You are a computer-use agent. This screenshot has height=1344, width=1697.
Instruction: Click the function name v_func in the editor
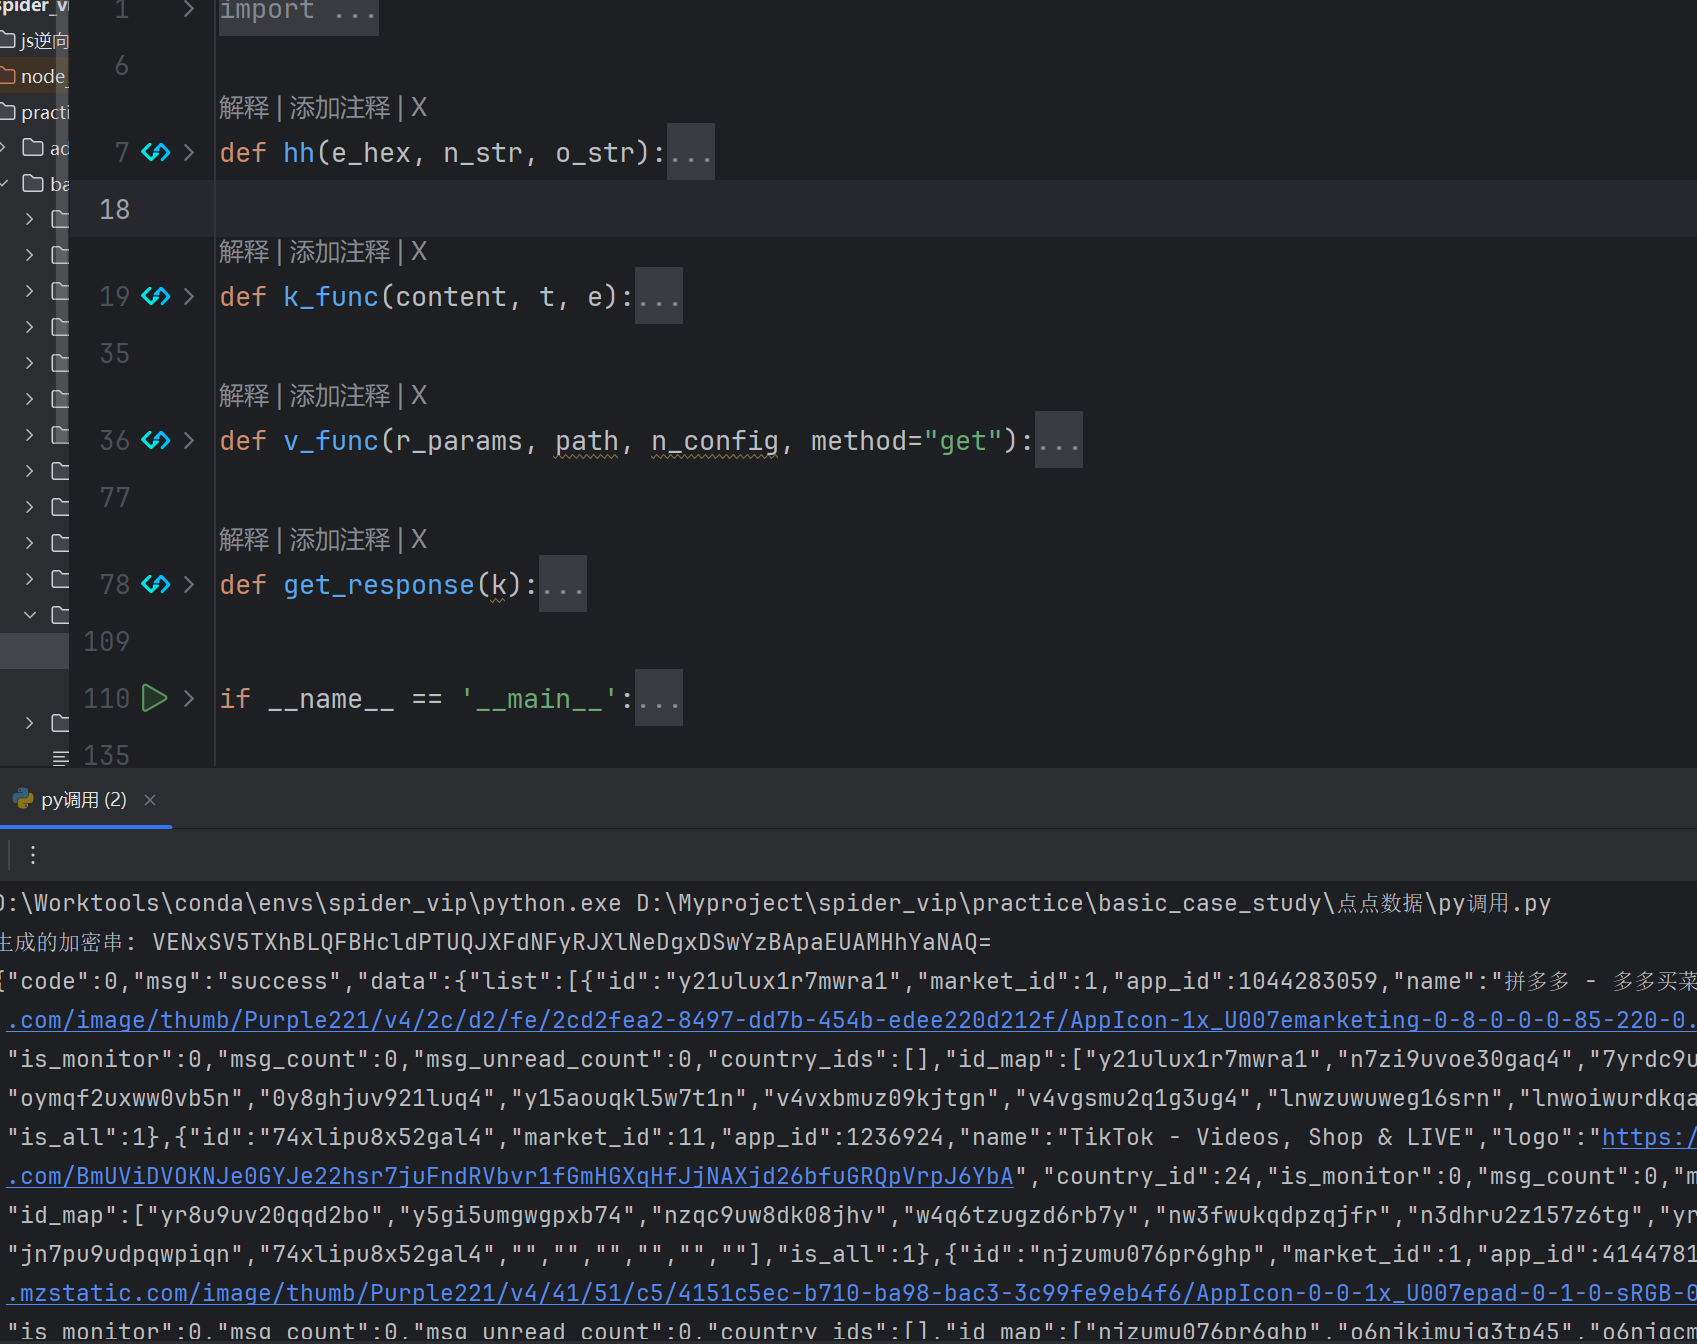(331, 440)
